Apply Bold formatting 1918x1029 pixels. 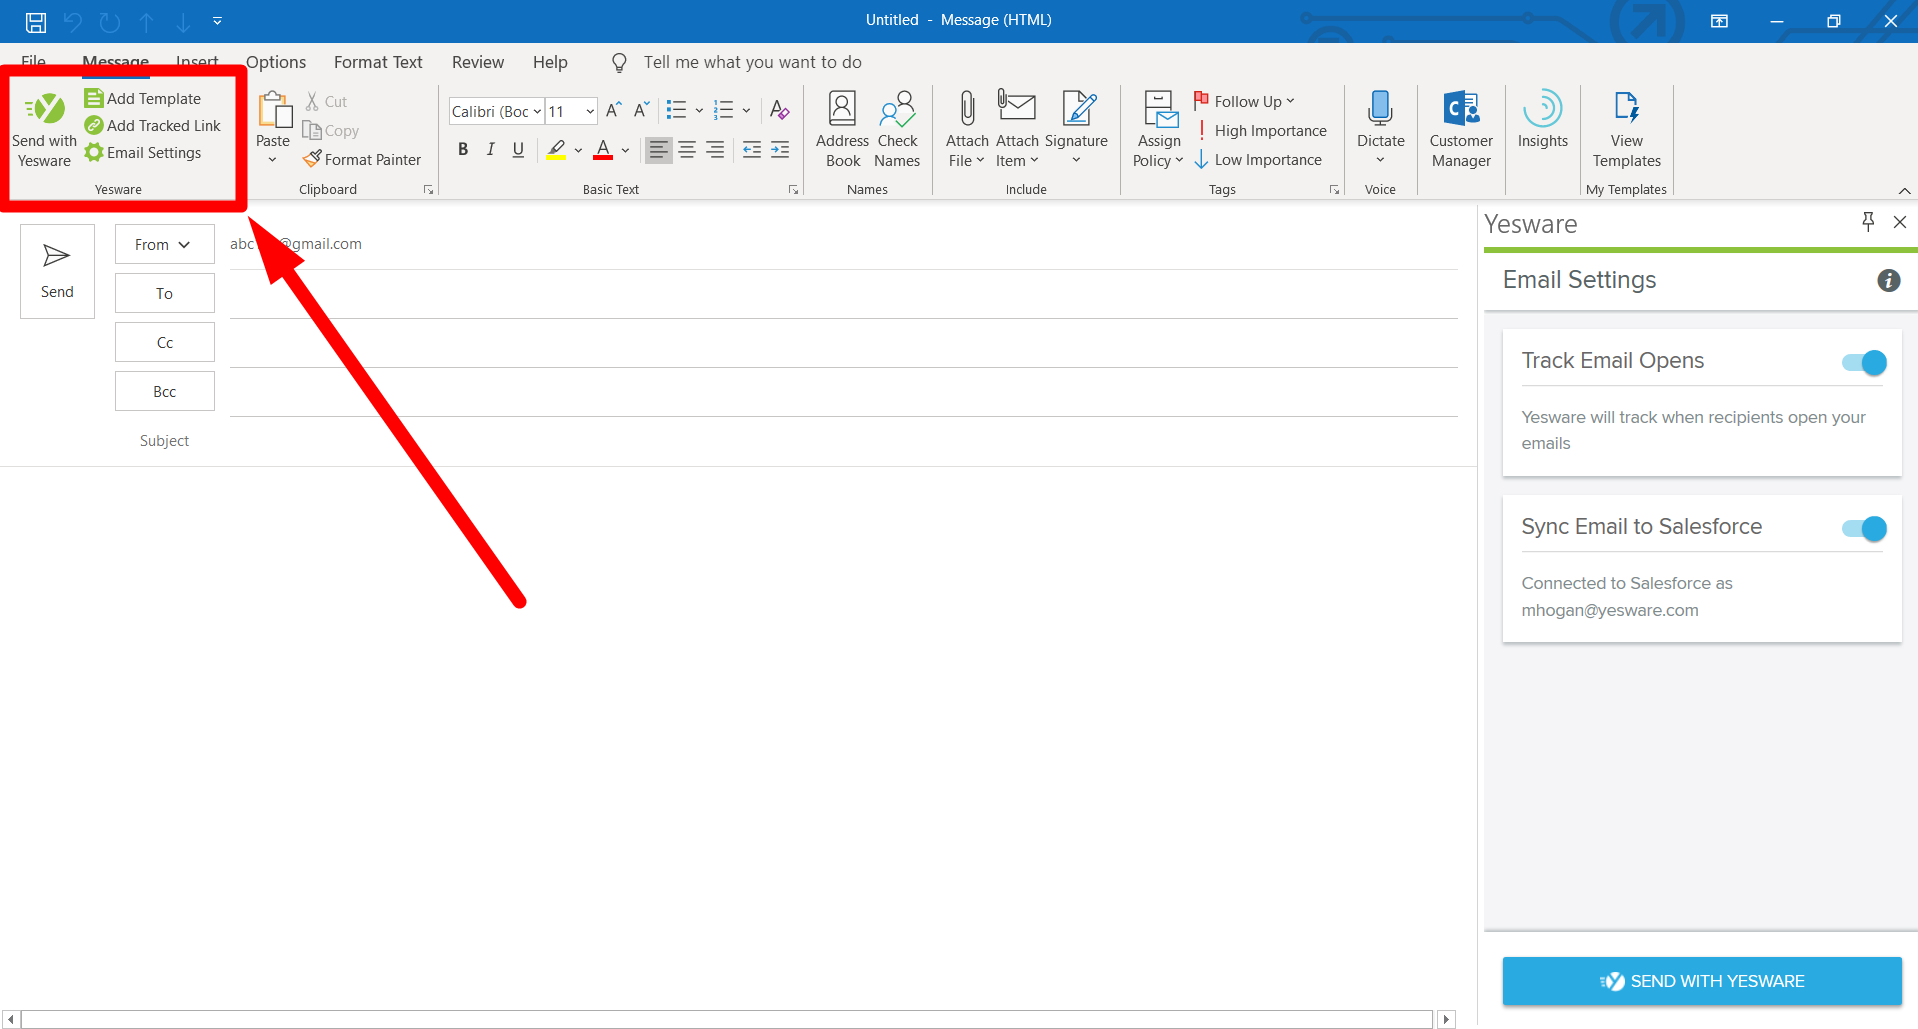coord(463,150)
